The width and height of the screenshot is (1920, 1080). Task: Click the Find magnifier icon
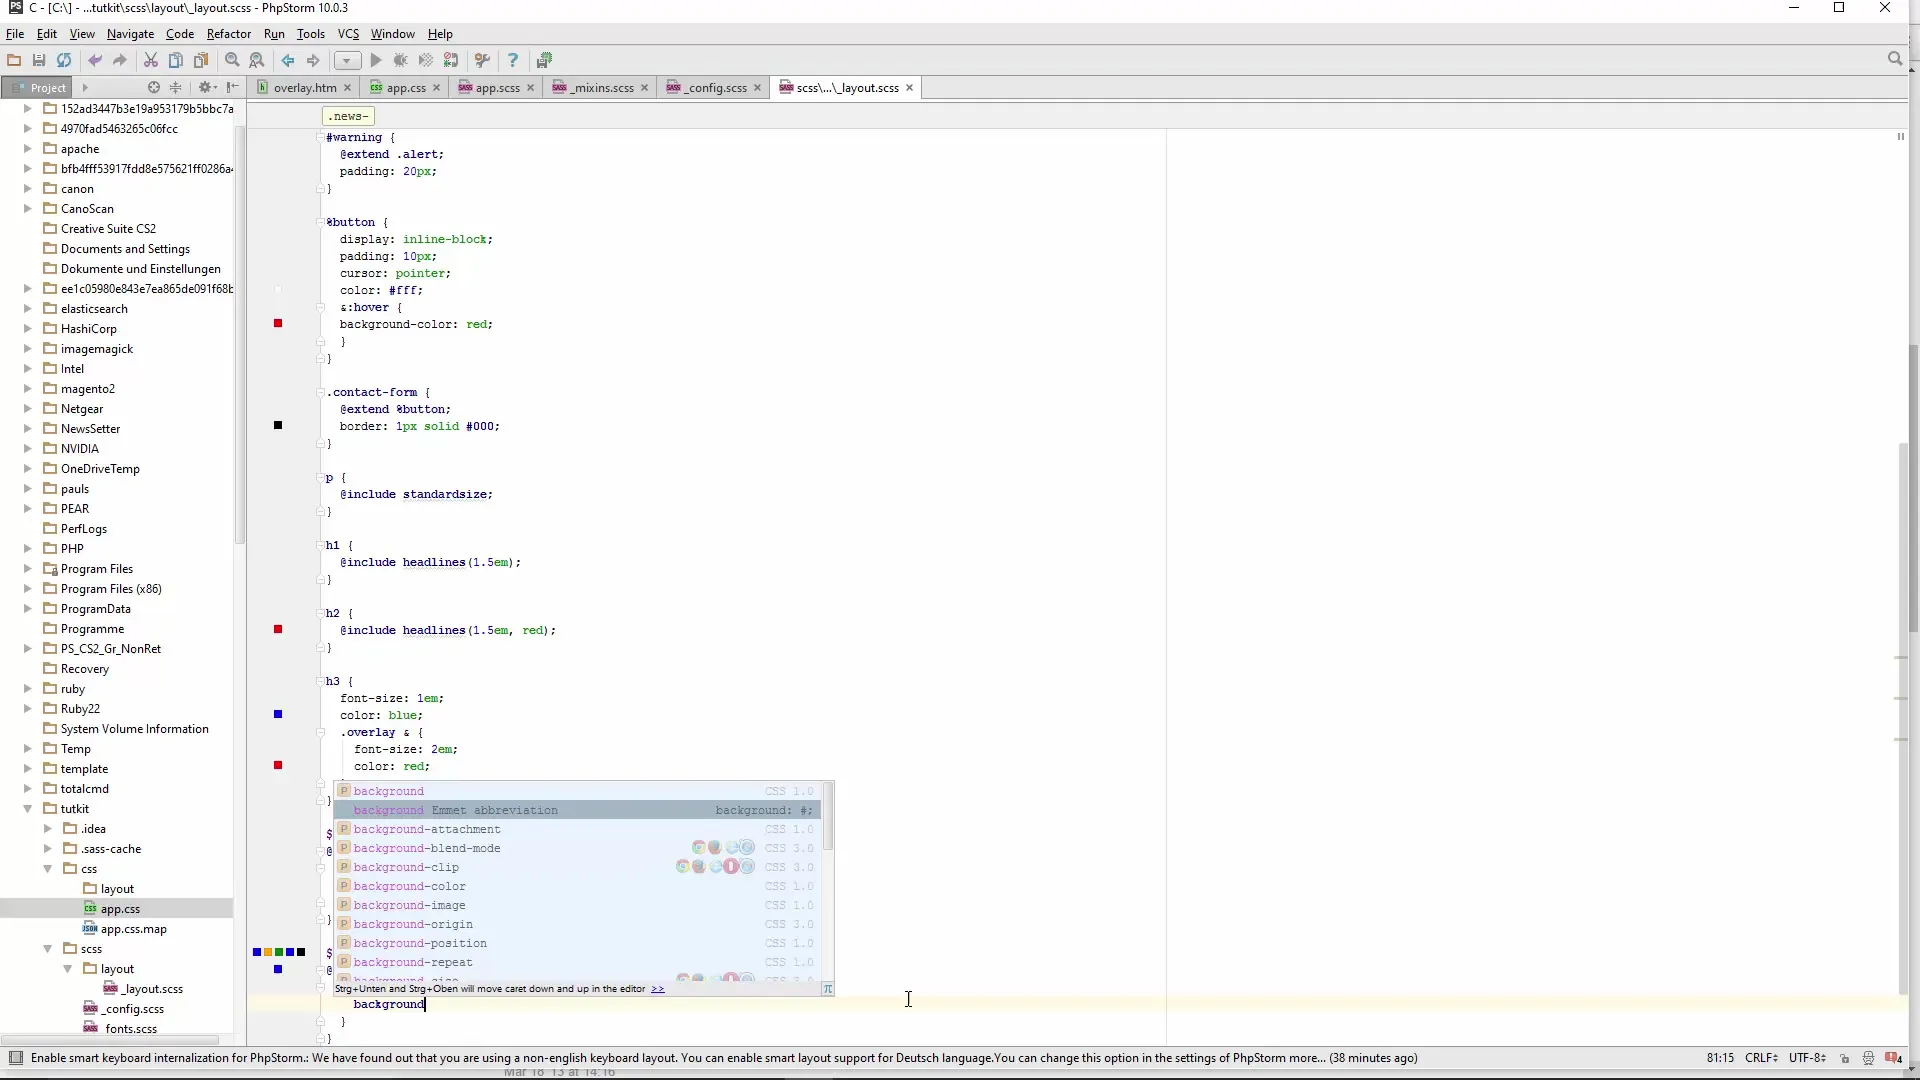click(x=232, y=60)
